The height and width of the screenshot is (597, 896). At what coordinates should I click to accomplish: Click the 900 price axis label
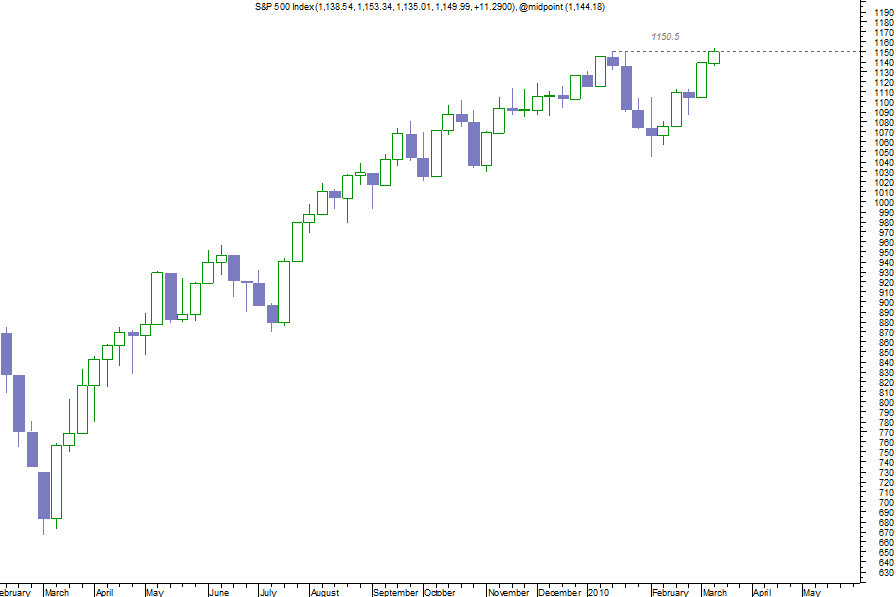[x=886, y=303]
